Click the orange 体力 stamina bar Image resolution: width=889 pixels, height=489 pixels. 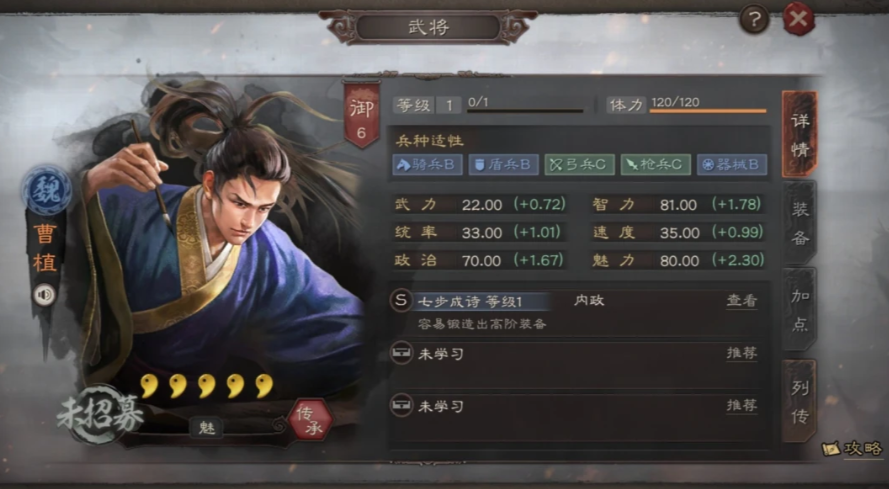pyautogui.click(x=708, y=111)
